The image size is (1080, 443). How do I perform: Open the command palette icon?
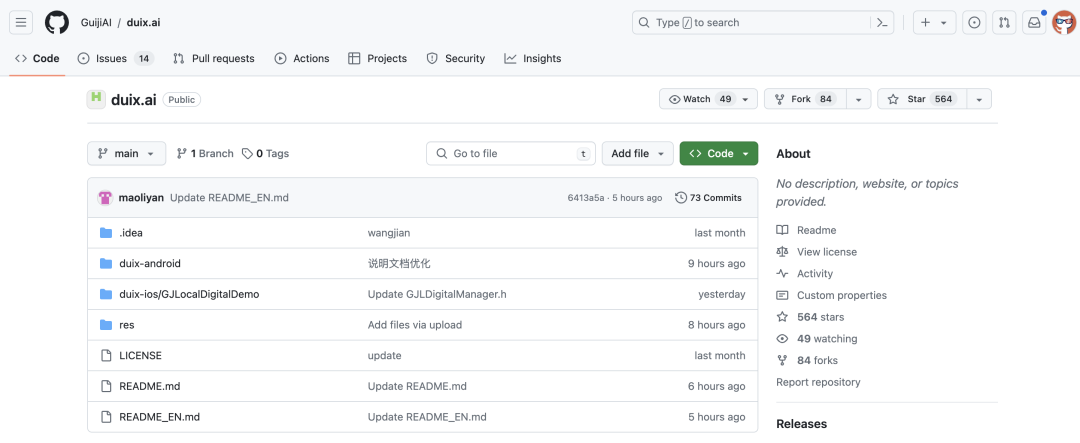[x=882, y=23]
